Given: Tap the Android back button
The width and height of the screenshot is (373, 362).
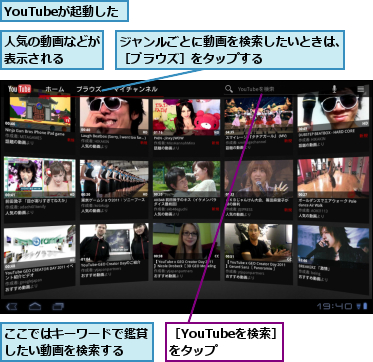Looking at the screenshot, I should tap(12, 306).
